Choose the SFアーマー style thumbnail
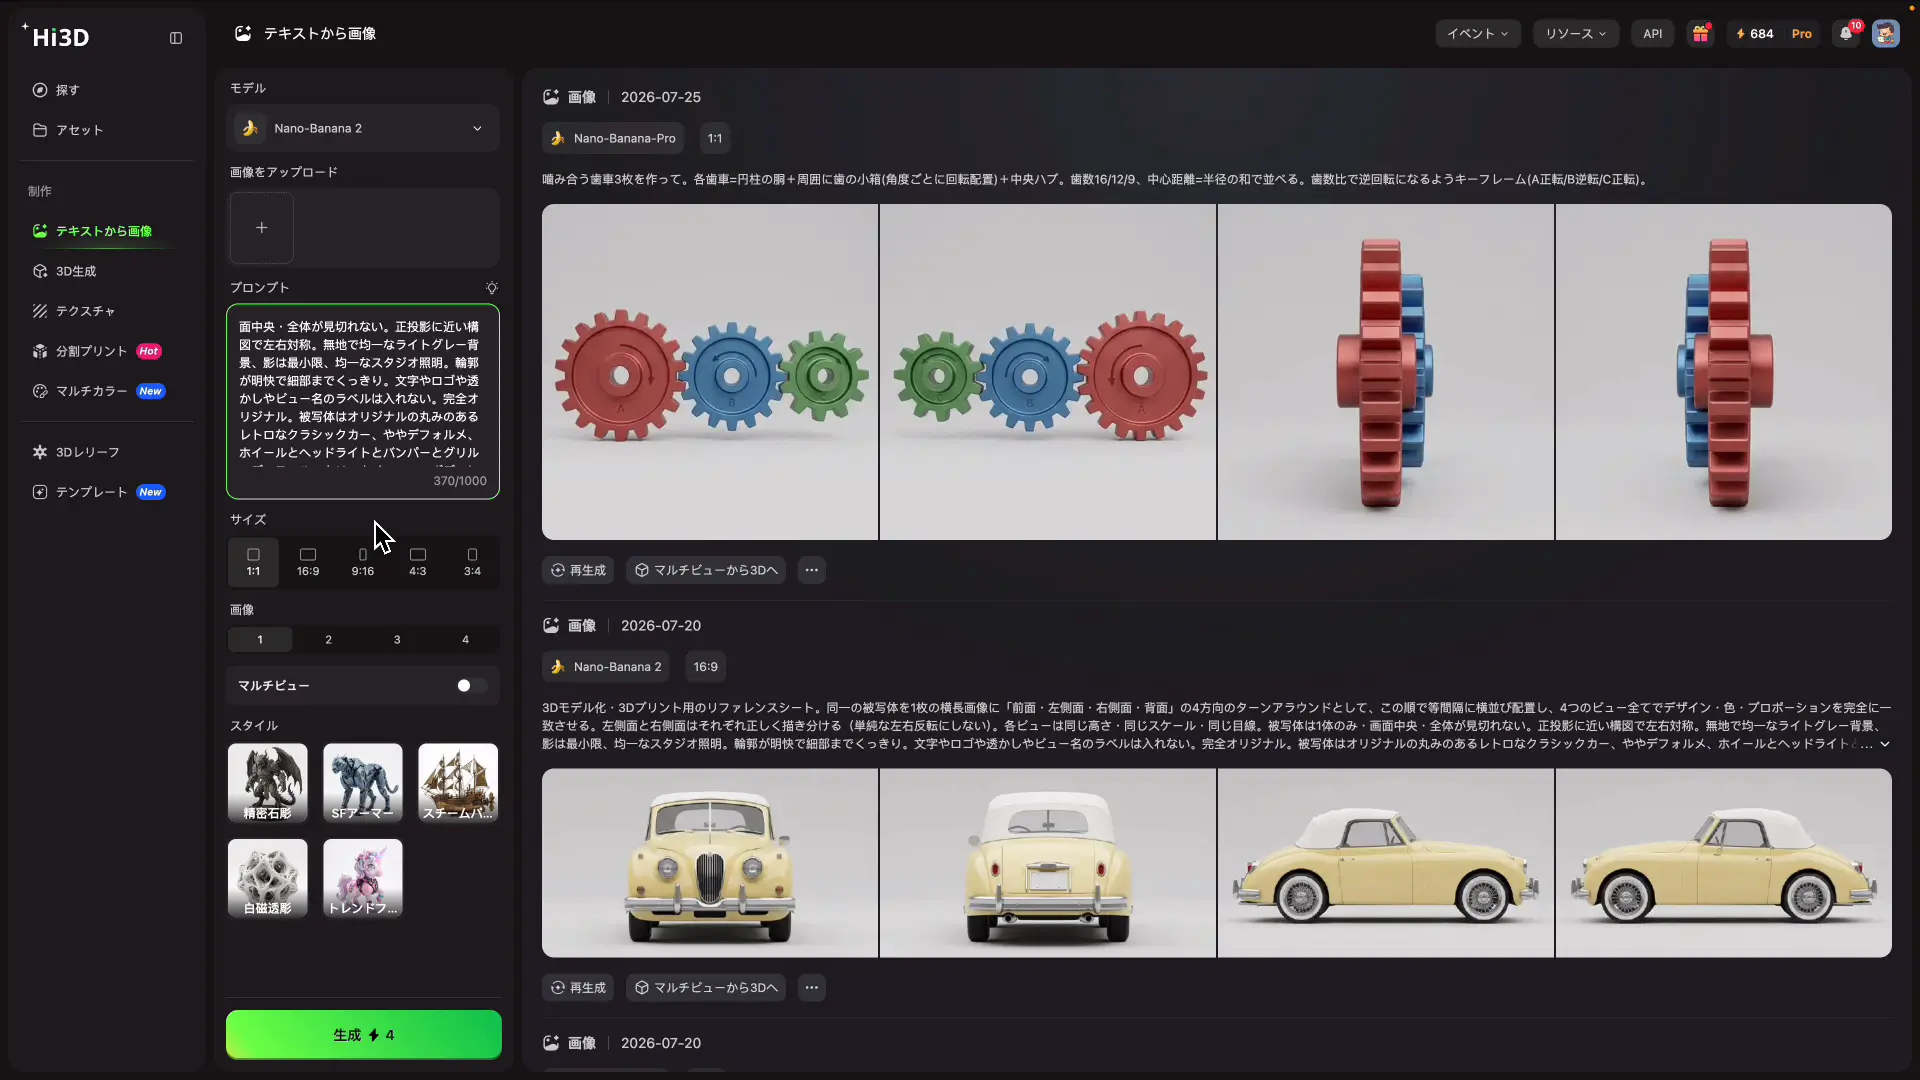Screen dimensions: 1920x1080 [363, 783]
